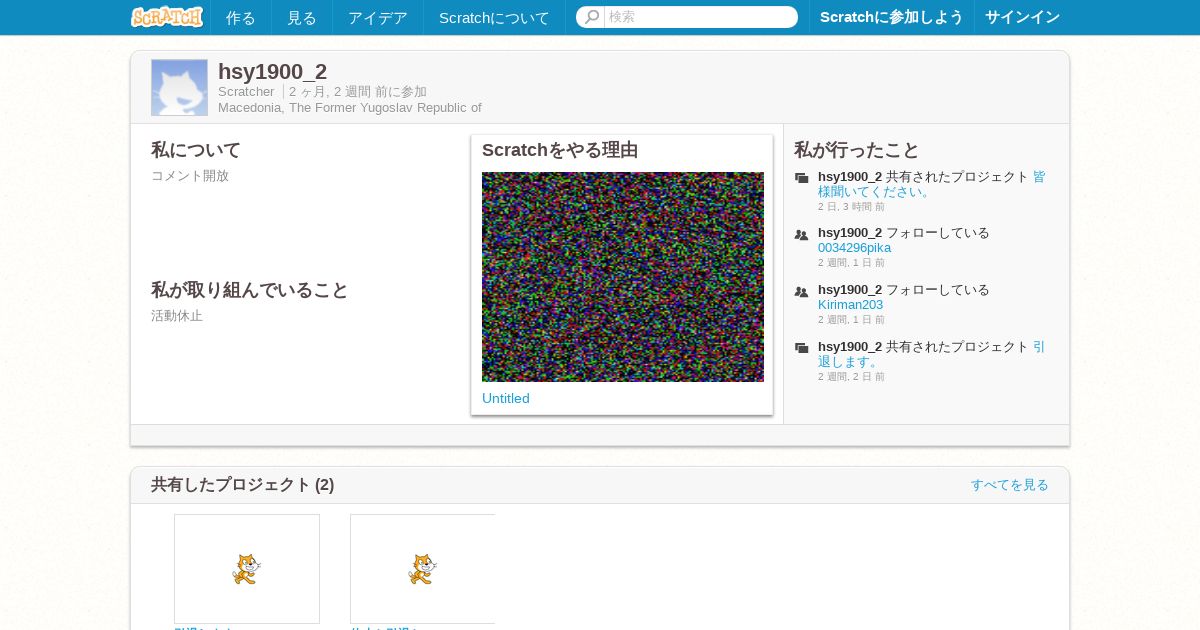Open hsy1900_2 profile avatar image
Image resolution: width=1200 pixels, height=630 pixels.
coord(179,88)
